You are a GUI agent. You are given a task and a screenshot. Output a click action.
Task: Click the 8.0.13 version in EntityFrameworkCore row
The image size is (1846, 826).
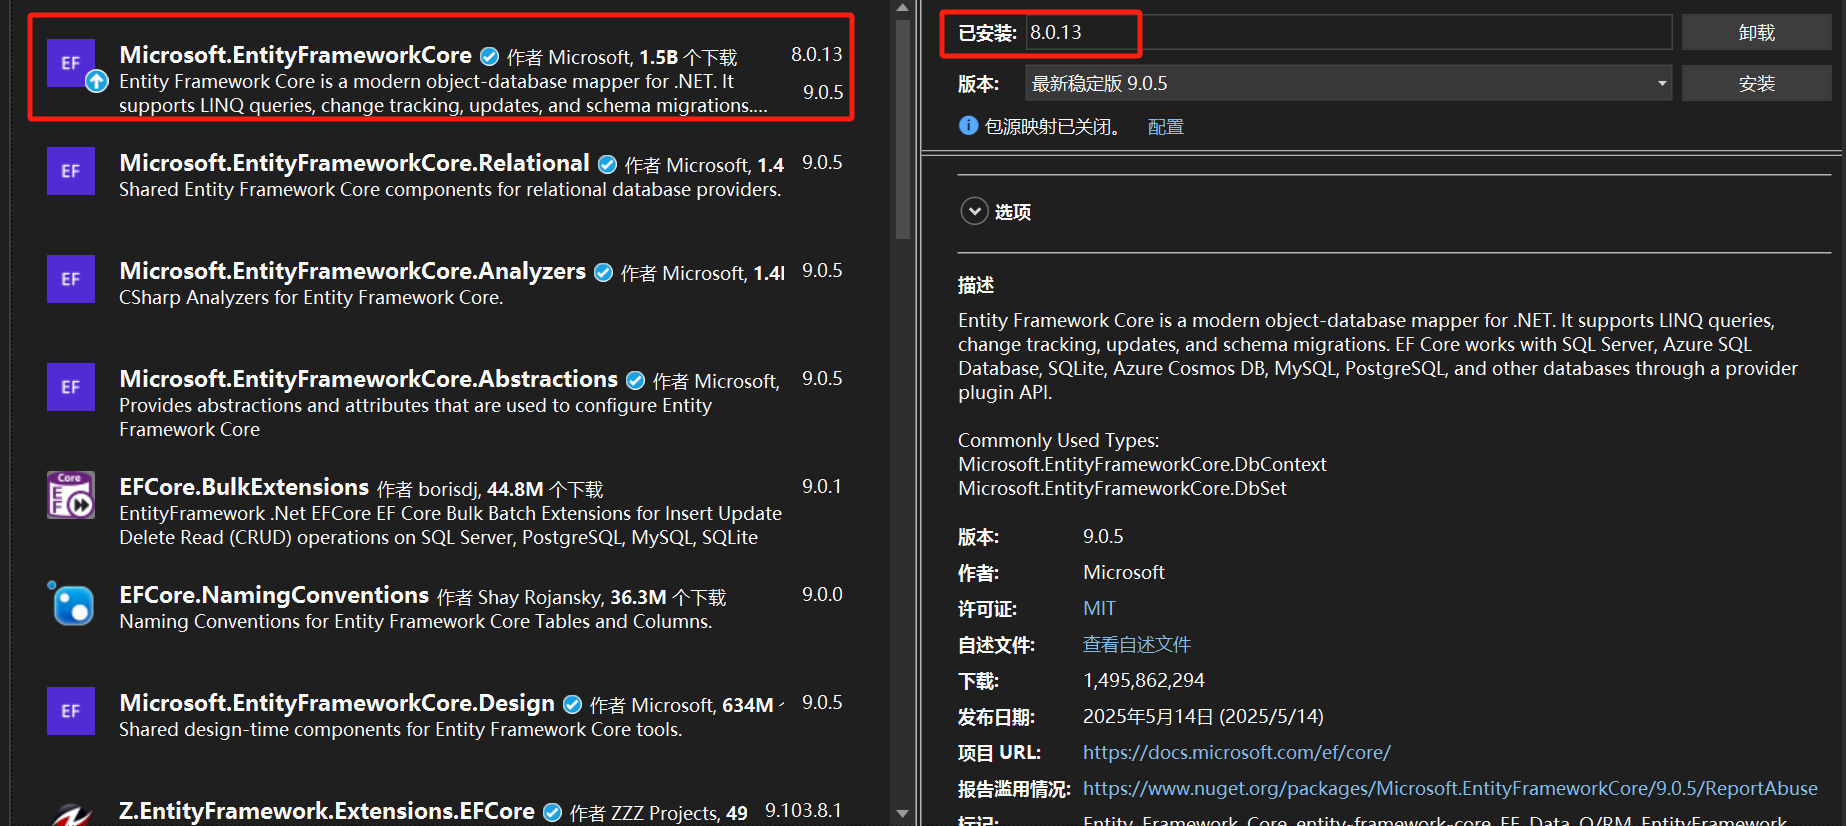coord(816,54)
